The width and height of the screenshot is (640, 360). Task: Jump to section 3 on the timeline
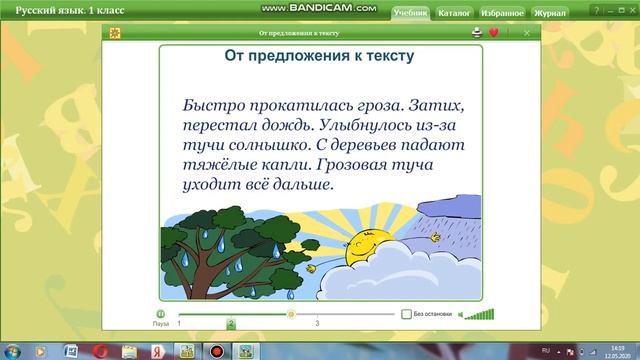click(x=317, y=323)
